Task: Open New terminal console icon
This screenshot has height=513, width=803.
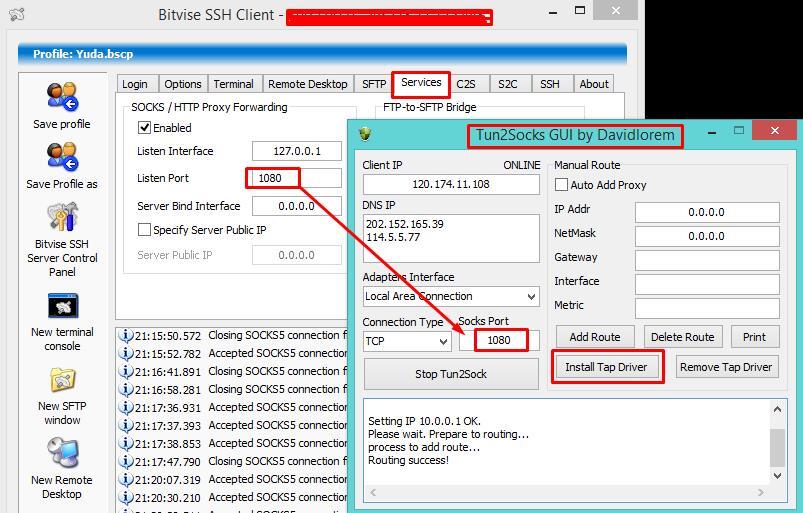Action: [x=62, y=306]
